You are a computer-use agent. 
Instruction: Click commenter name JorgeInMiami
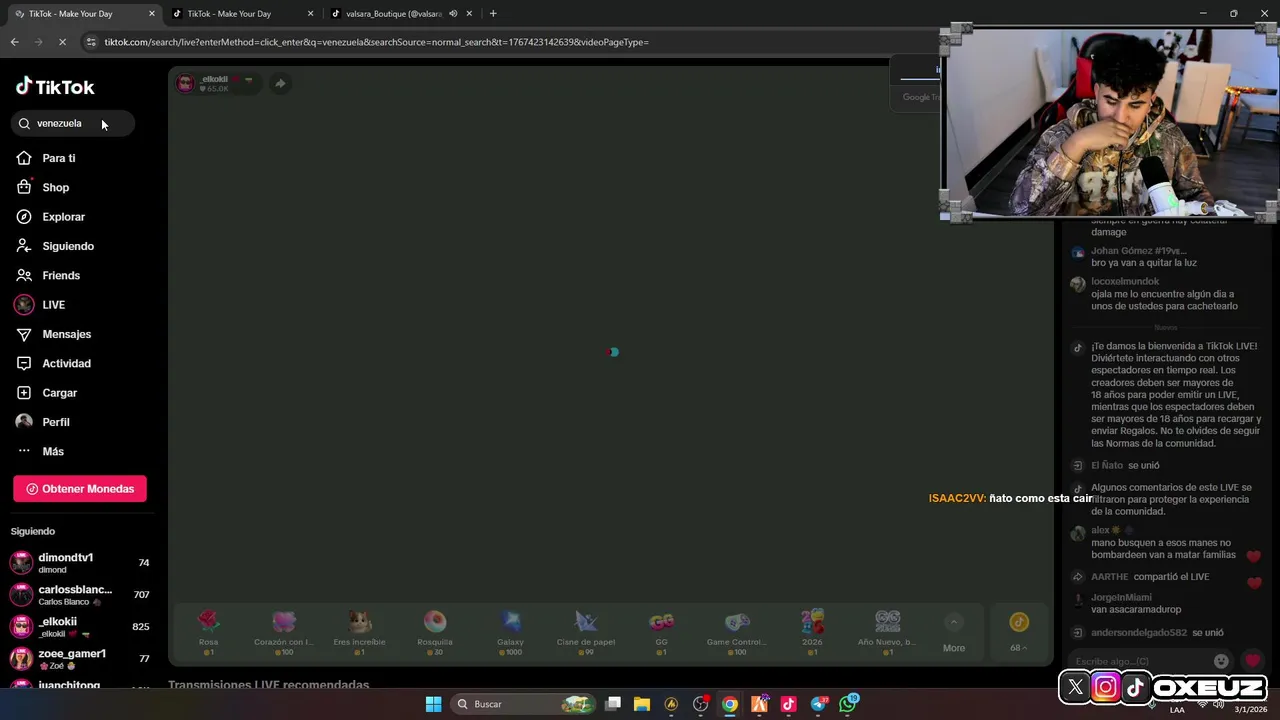[x=1121, y=598]
